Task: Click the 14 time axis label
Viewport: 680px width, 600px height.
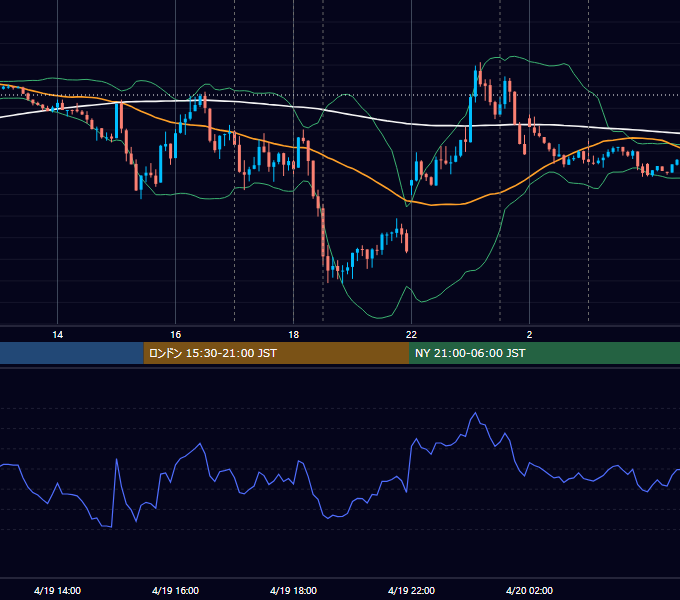Action: point(57,335)
